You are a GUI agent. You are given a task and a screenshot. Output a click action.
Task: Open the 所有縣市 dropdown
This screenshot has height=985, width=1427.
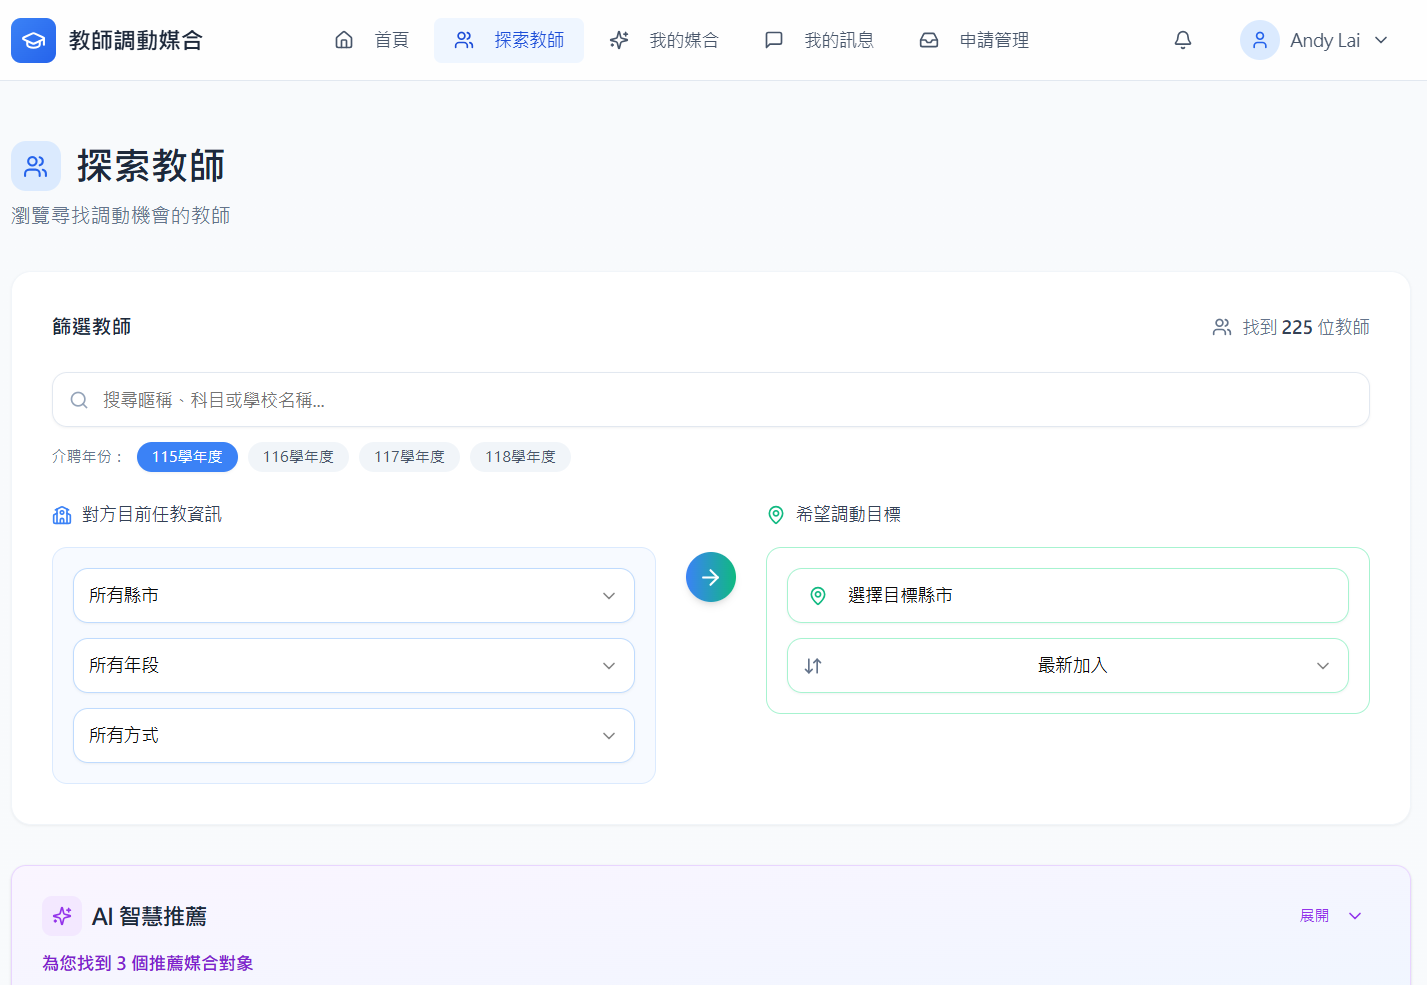pos(353,596)
